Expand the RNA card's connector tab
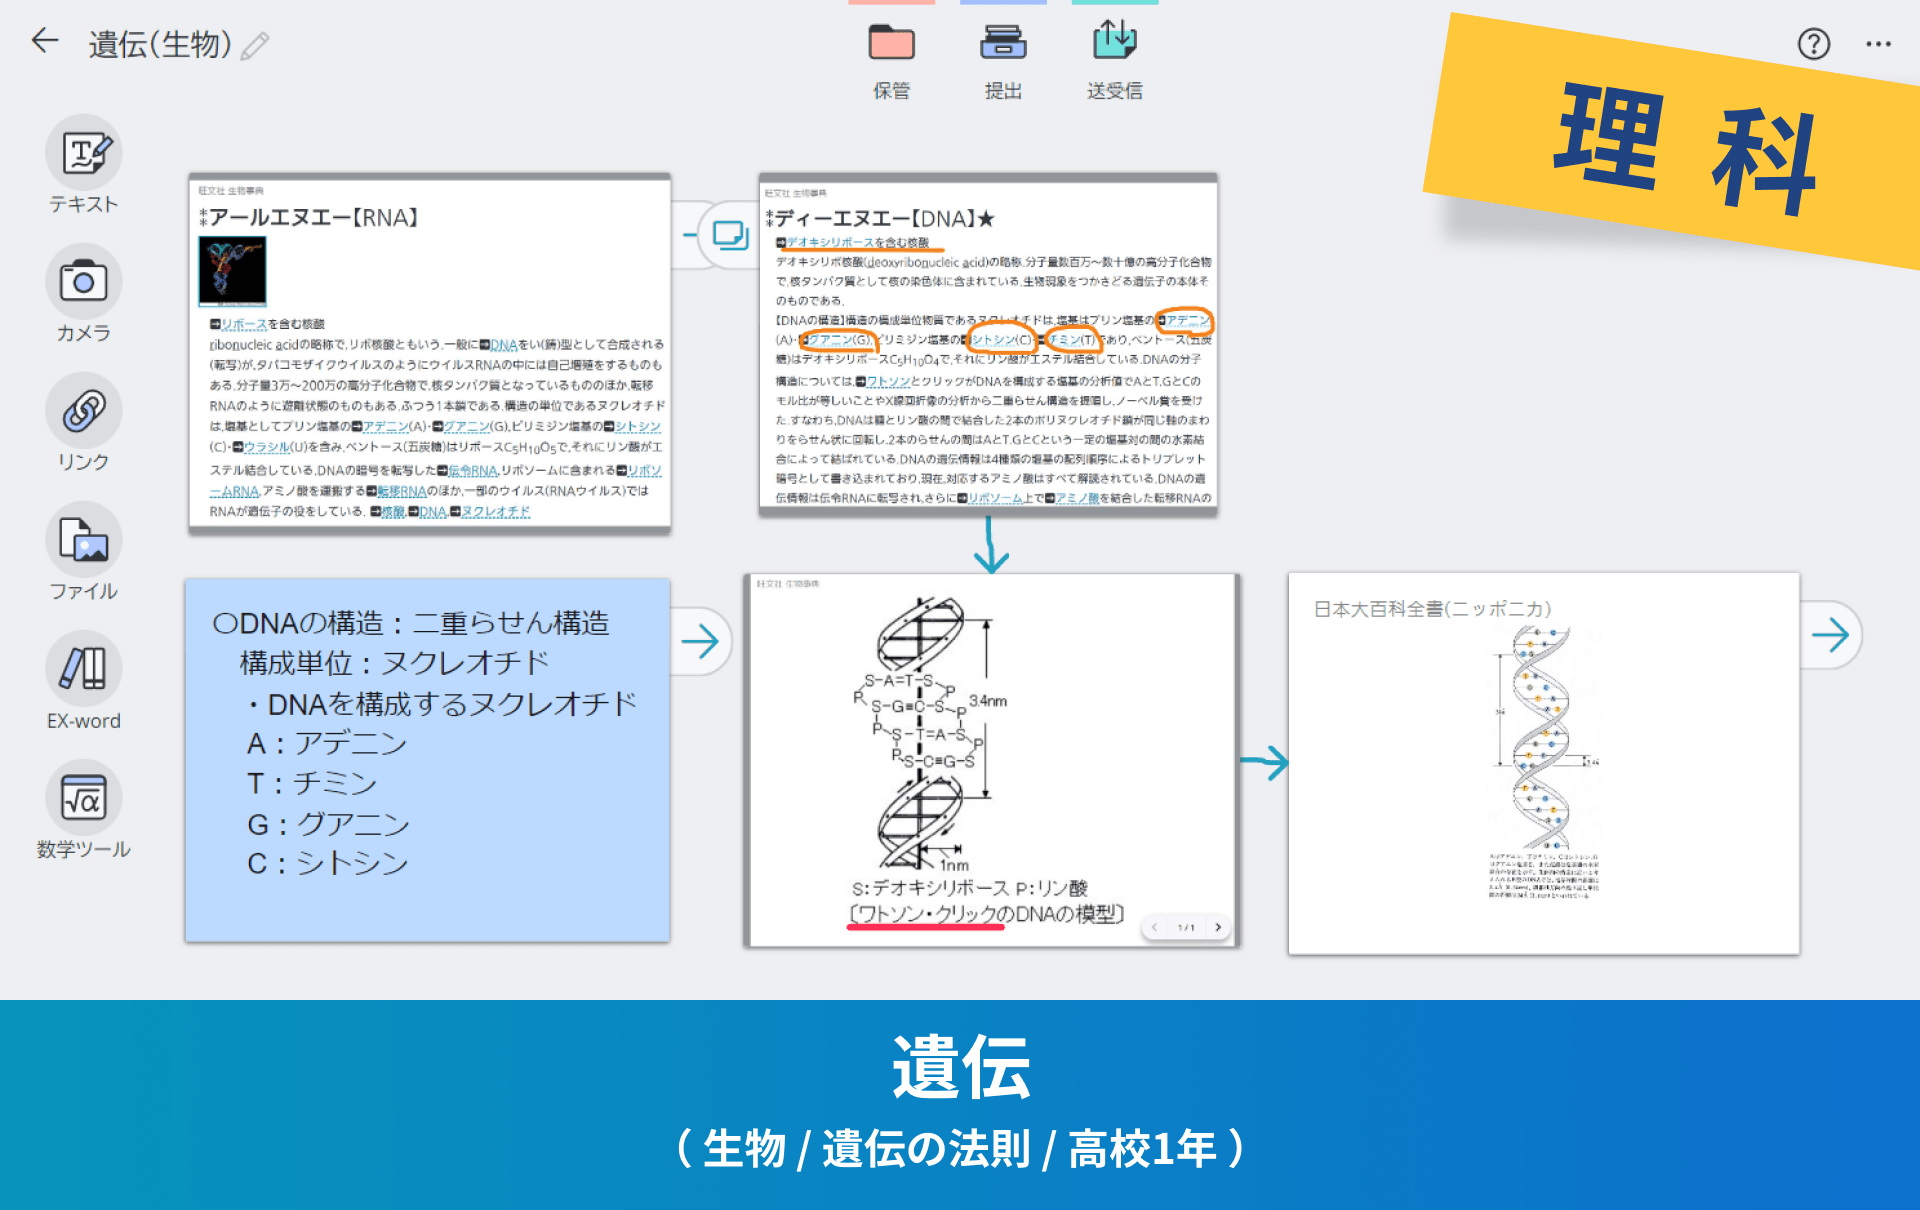The height and width of the screenshot is (1210, 1920). [x=729, y=235]
